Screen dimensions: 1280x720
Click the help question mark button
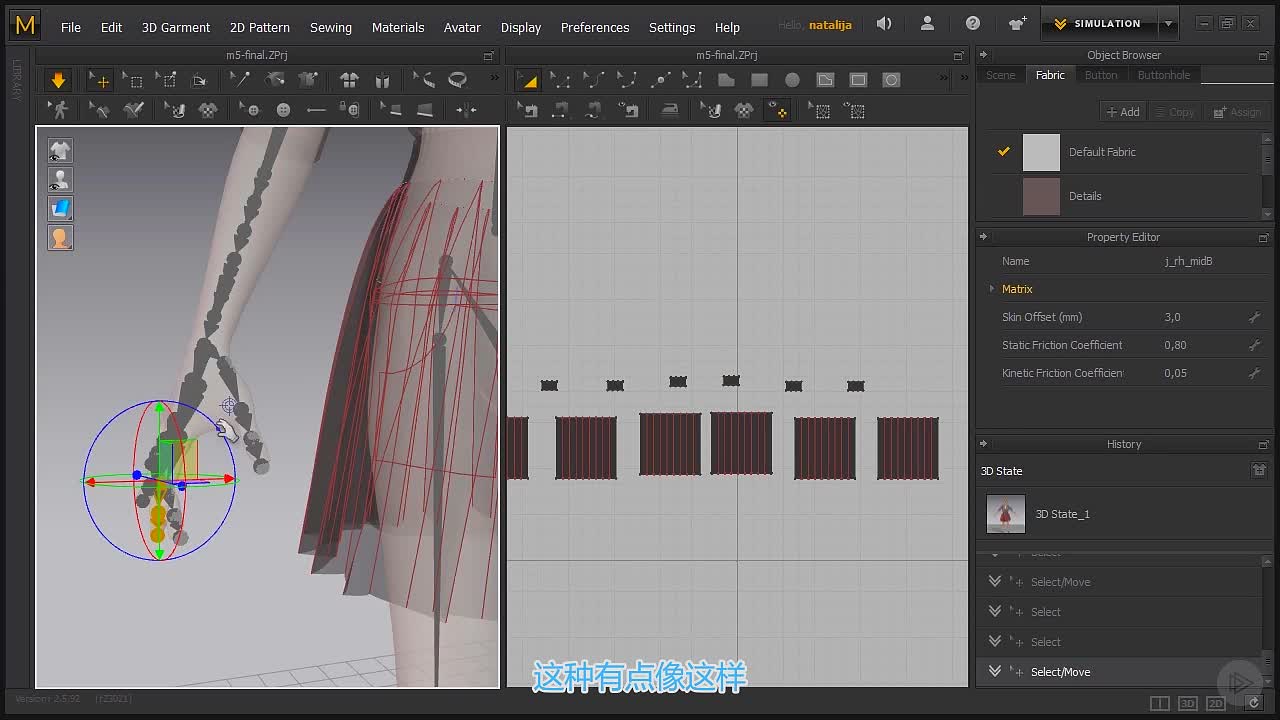click(973, 24)
